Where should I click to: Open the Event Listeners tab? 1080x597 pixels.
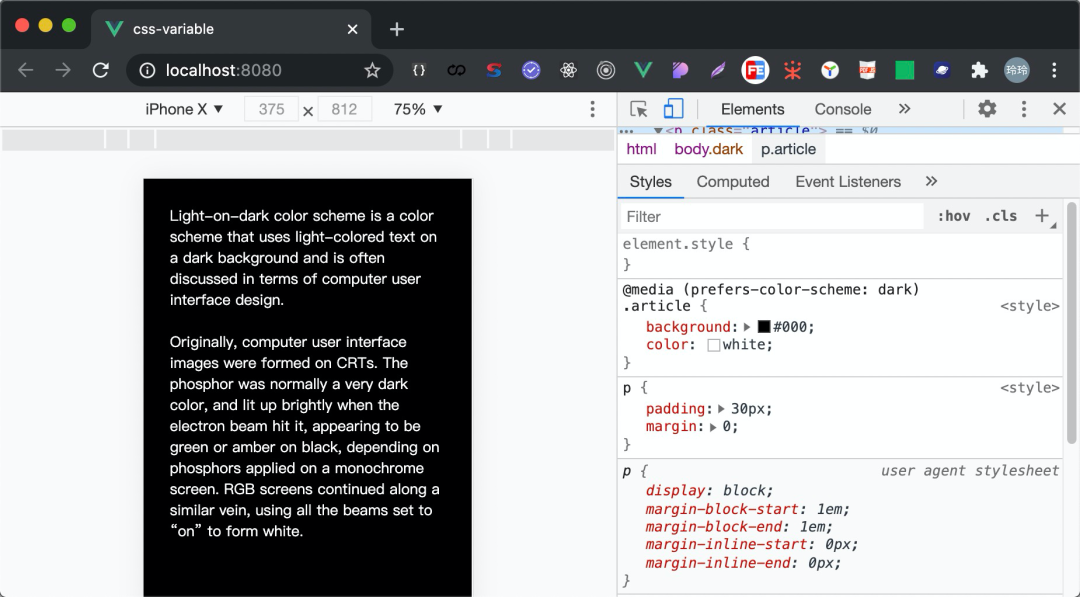click(x=848, y=181)
